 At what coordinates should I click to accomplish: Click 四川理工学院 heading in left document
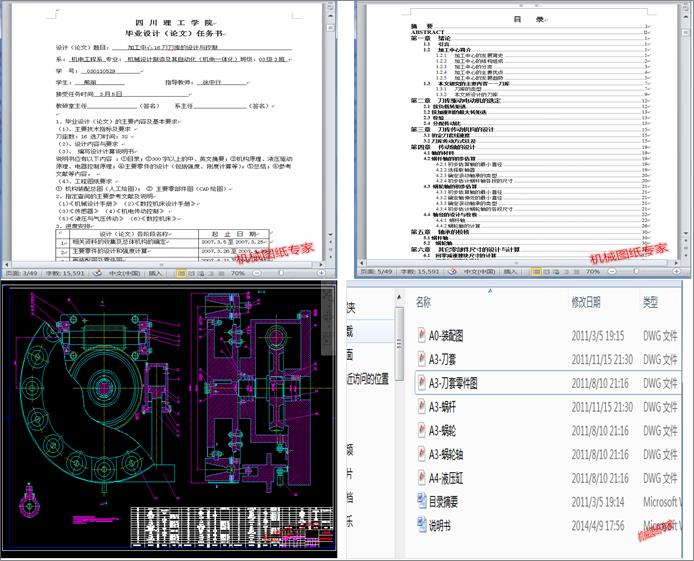[174, 23]
